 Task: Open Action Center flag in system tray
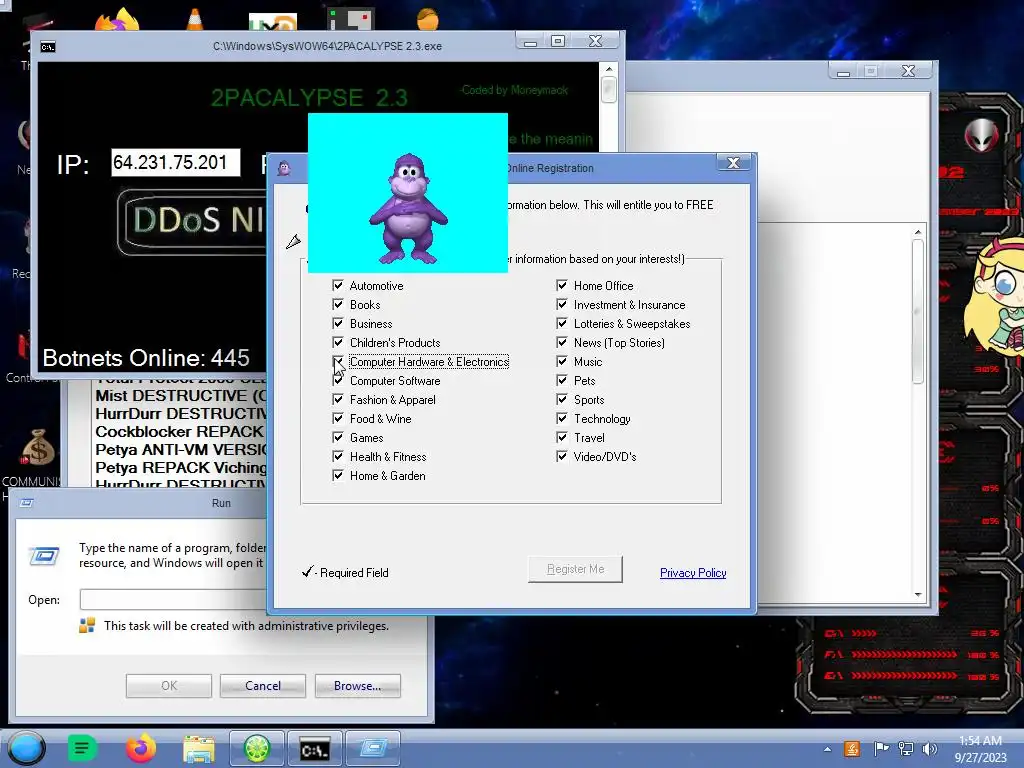881,748
